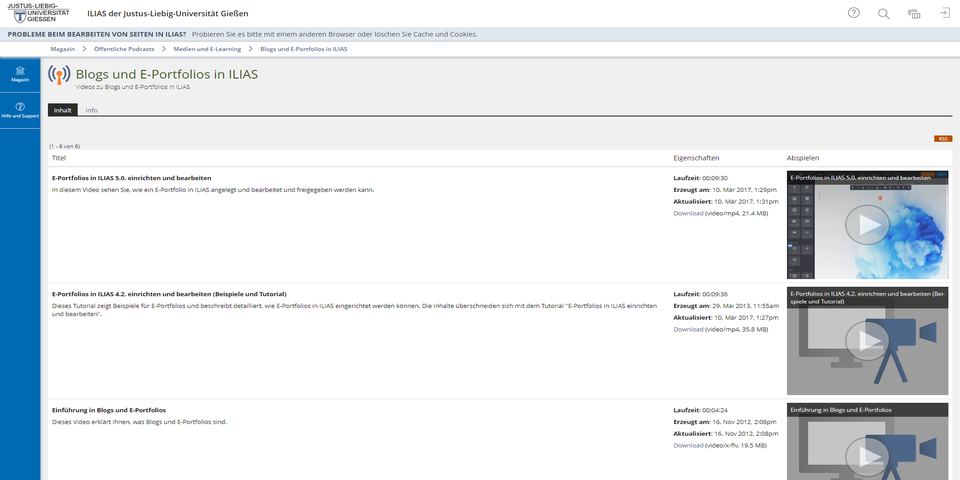The width and height of the screenshot is (960, 480).
Task: Click 'Erzeugt am: 16. Nov 2012' text
Action: [x=725, y=422]
